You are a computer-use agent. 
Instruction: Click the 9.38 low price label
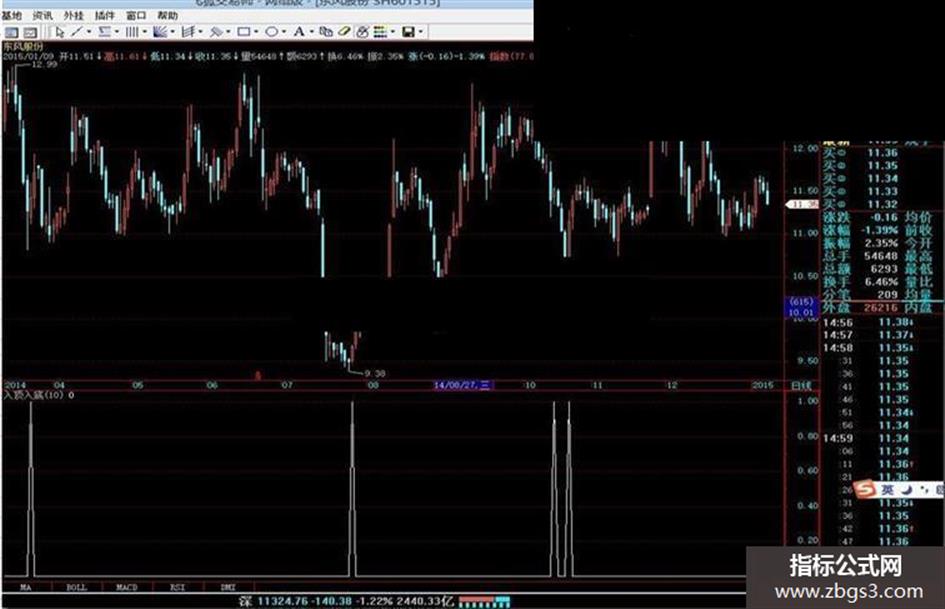pyautogui.click(x=375, y=374)
